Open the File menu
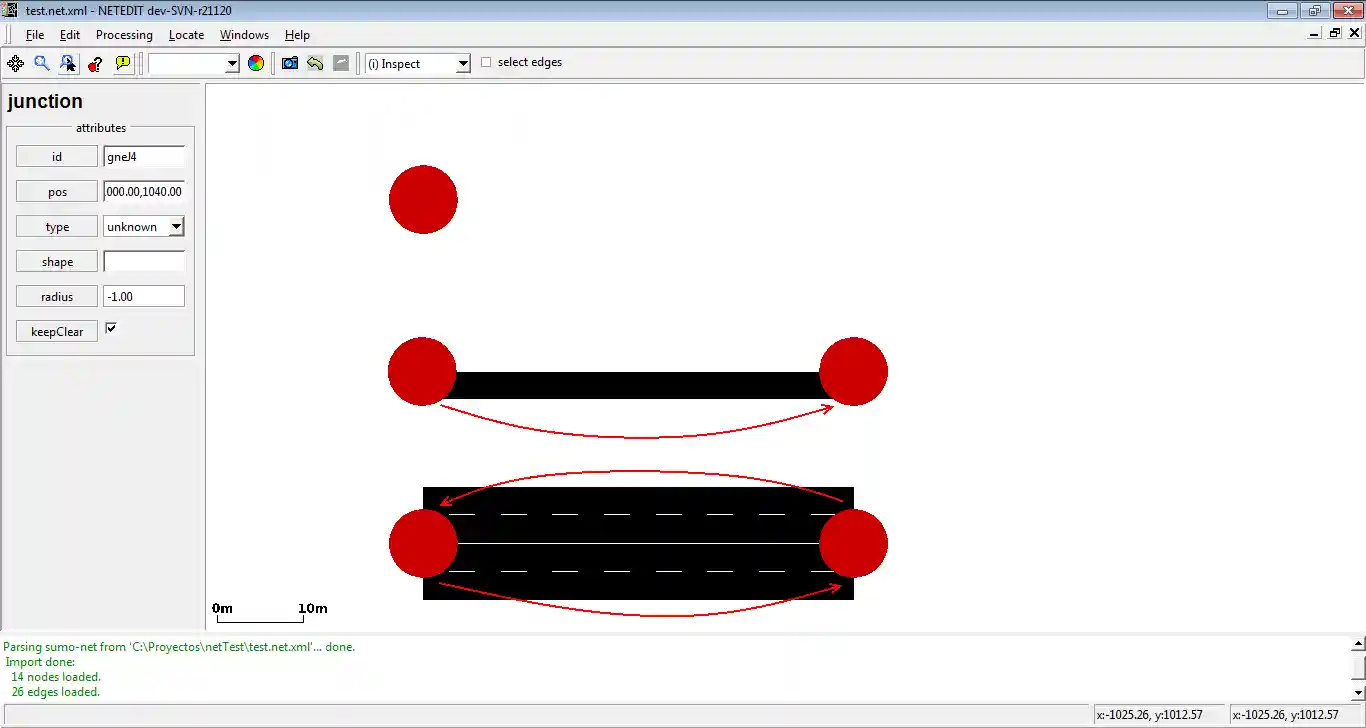Screen dimensions: 1366x728 point(35,35)
